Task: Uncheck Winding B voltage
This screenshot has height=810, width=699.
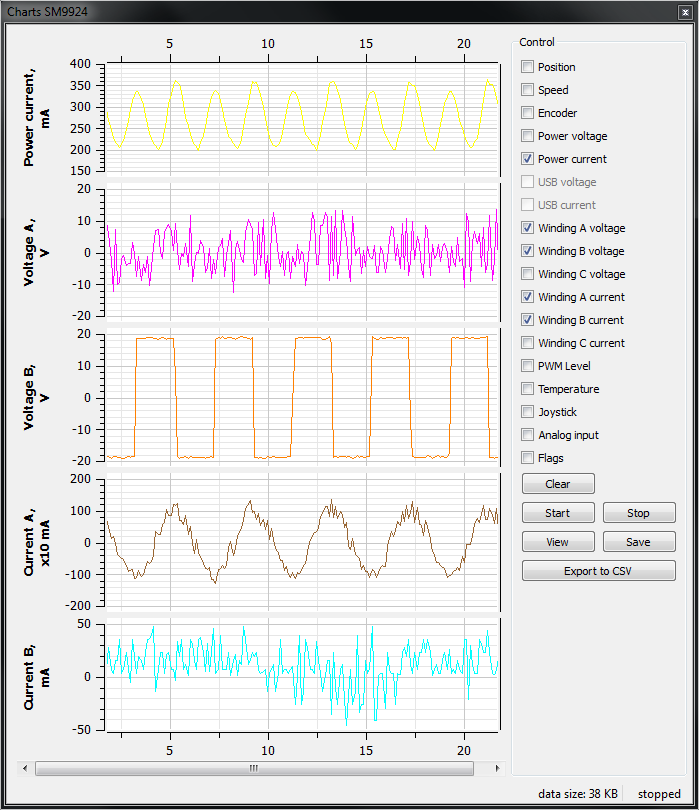Action: tap(527, 251)
